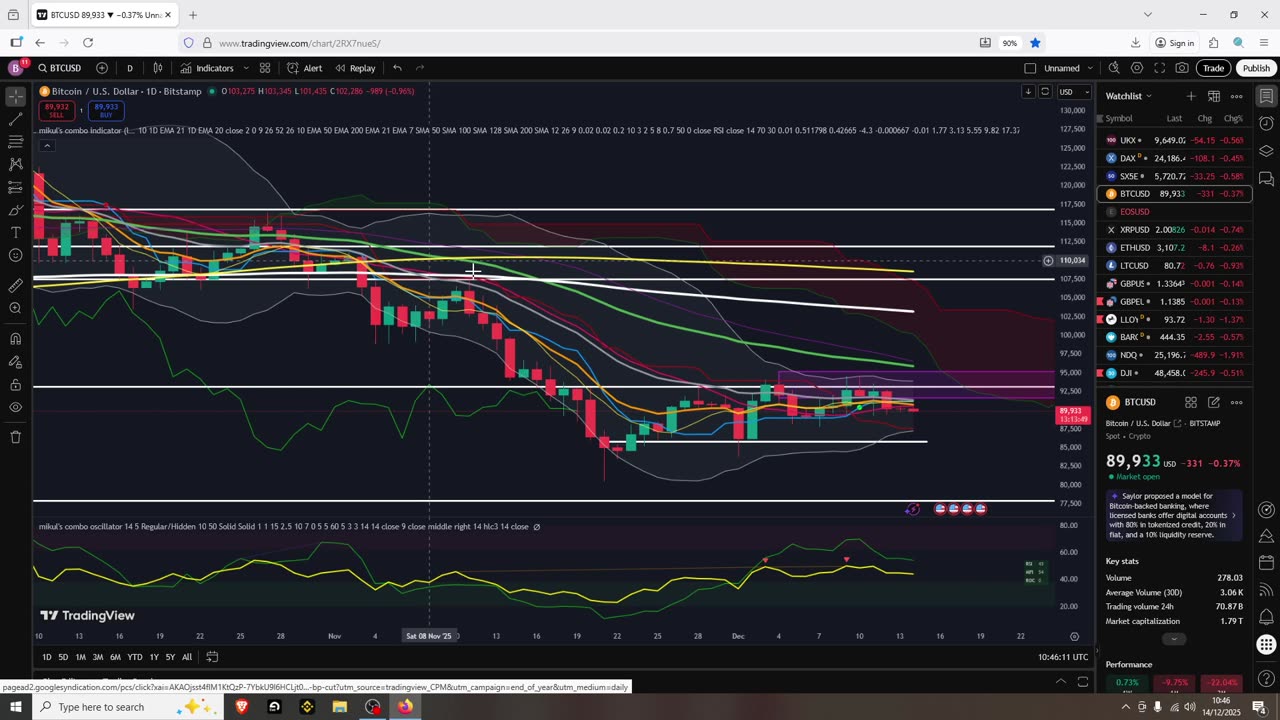Open the quick search icon
The image size is (1280, 720).
coord(1114,68)
